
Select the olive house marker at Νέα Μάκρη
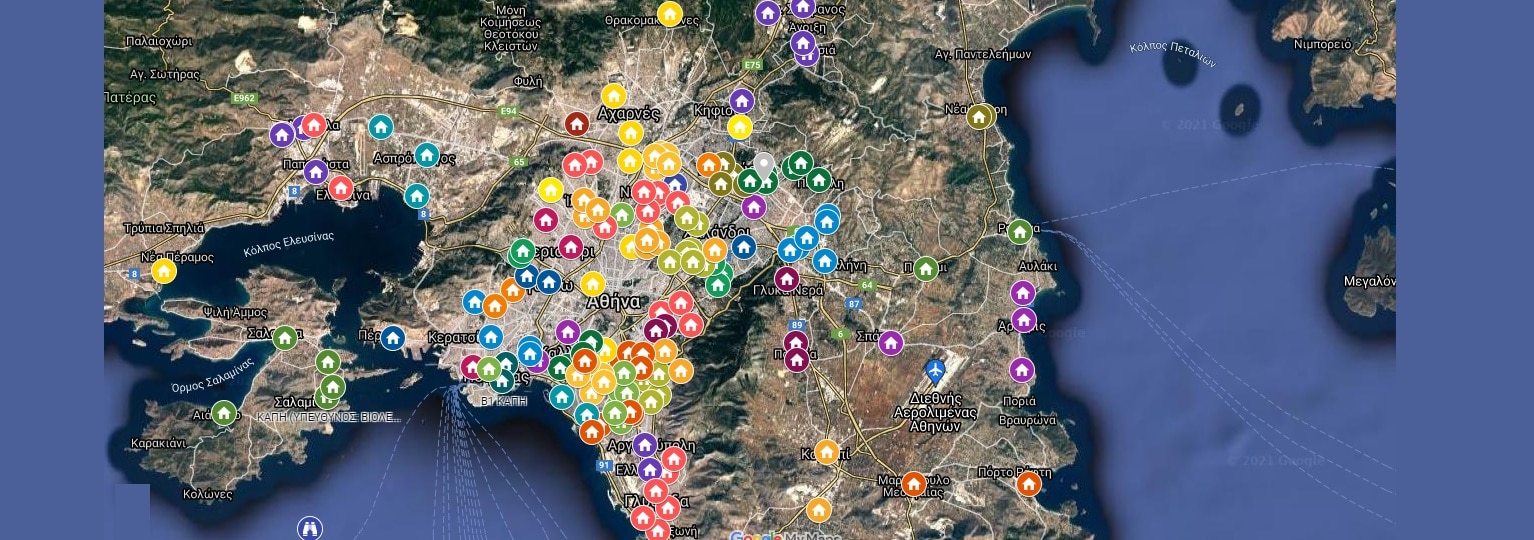pos(979,117)
